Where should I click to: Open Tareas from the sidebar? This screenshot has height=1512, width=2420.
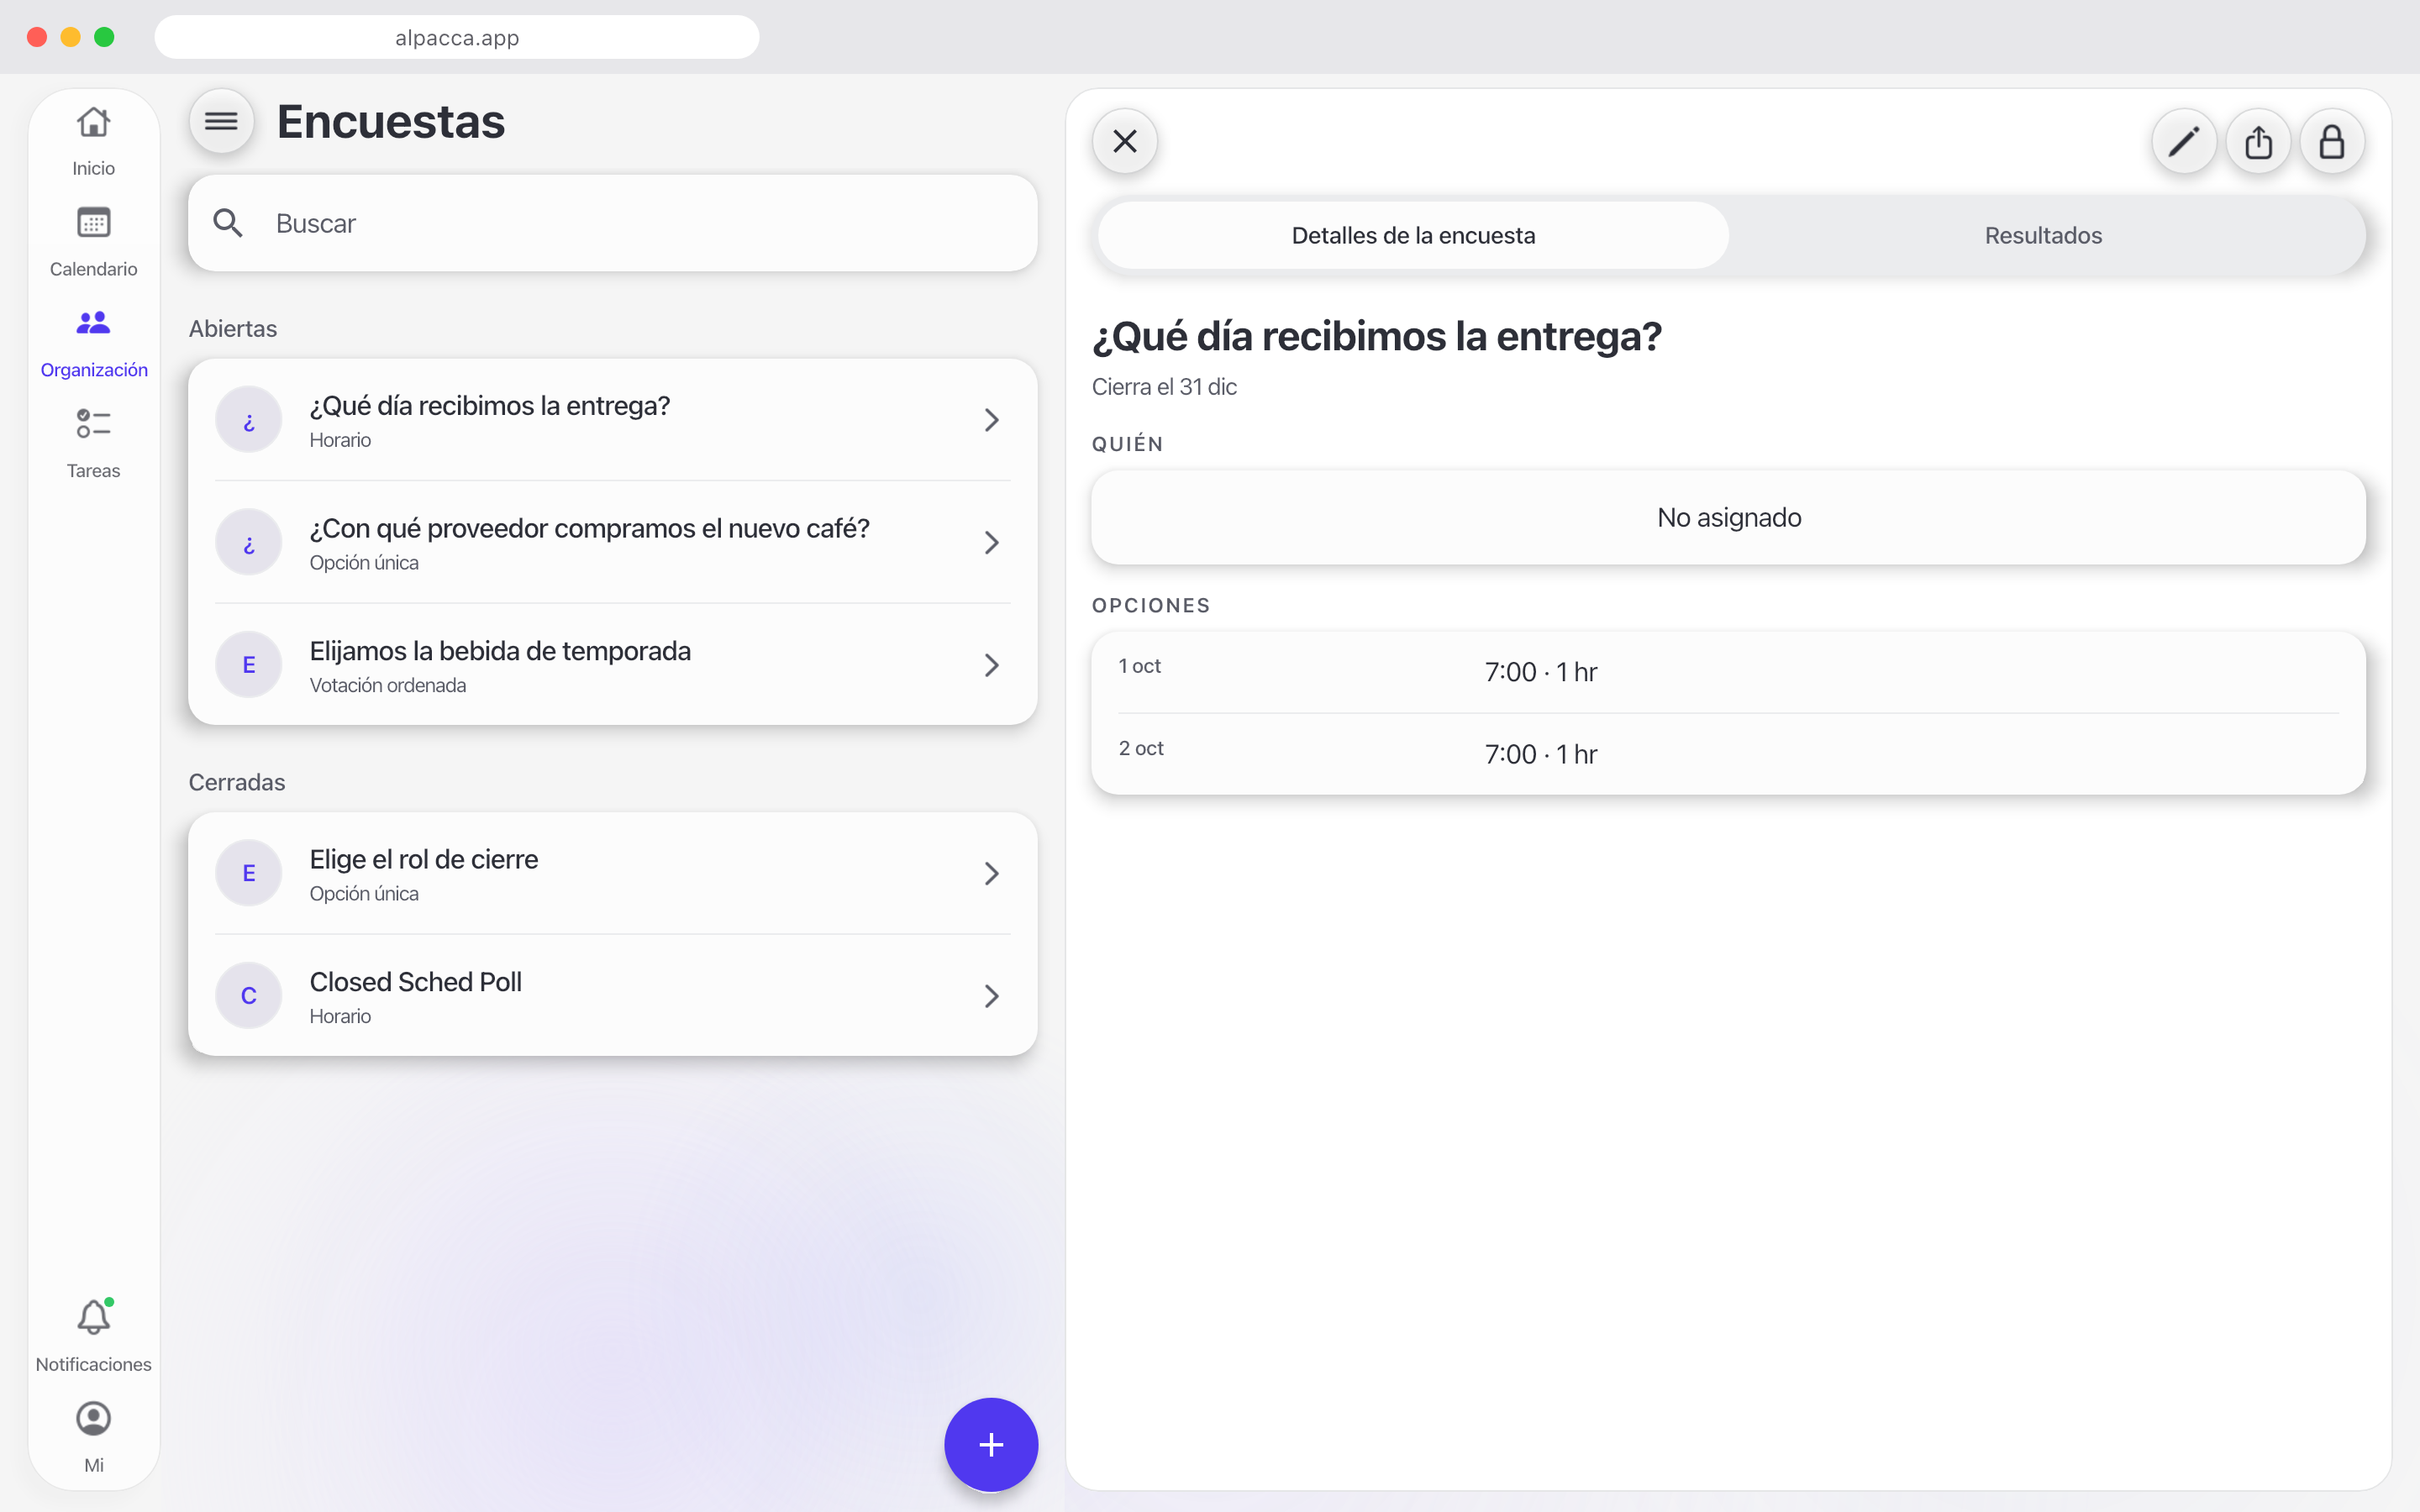click(x=93, y=444)
